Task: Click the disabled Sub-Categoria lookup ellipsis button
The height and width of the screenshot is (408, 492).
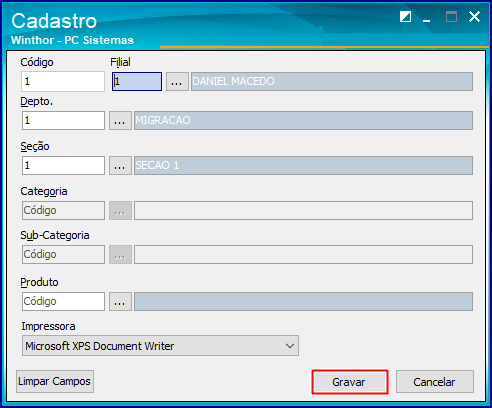Action: (120, 255)
